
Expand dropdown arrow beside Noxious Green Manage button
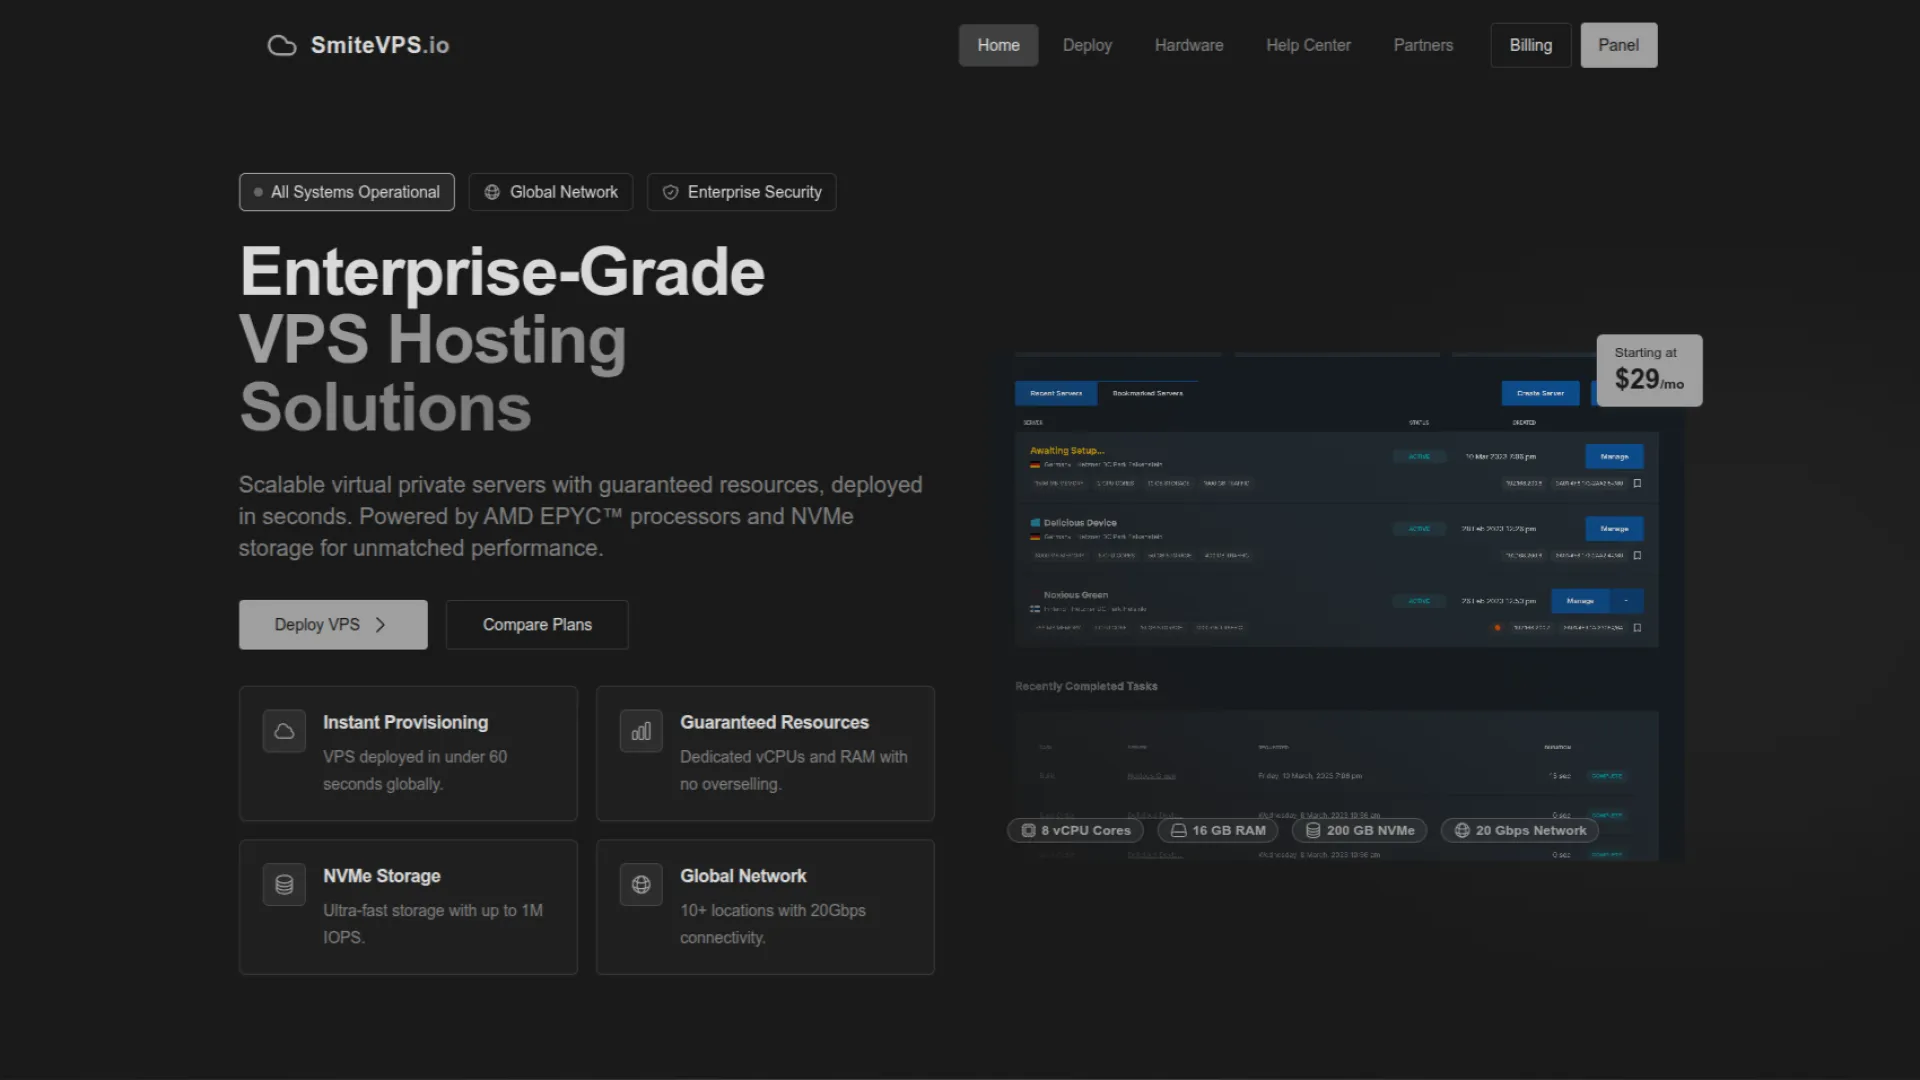tap(1626, 601)
